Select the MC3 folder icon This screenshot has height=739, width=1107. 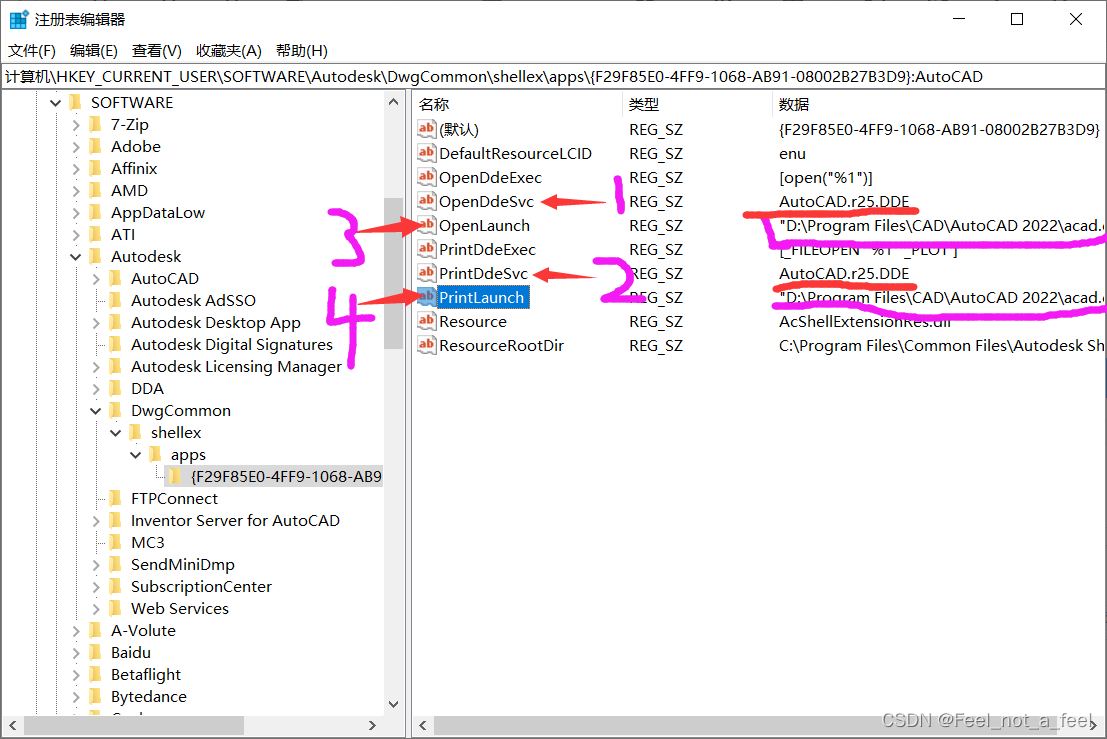pyautogui.click(x=116, y=542)
